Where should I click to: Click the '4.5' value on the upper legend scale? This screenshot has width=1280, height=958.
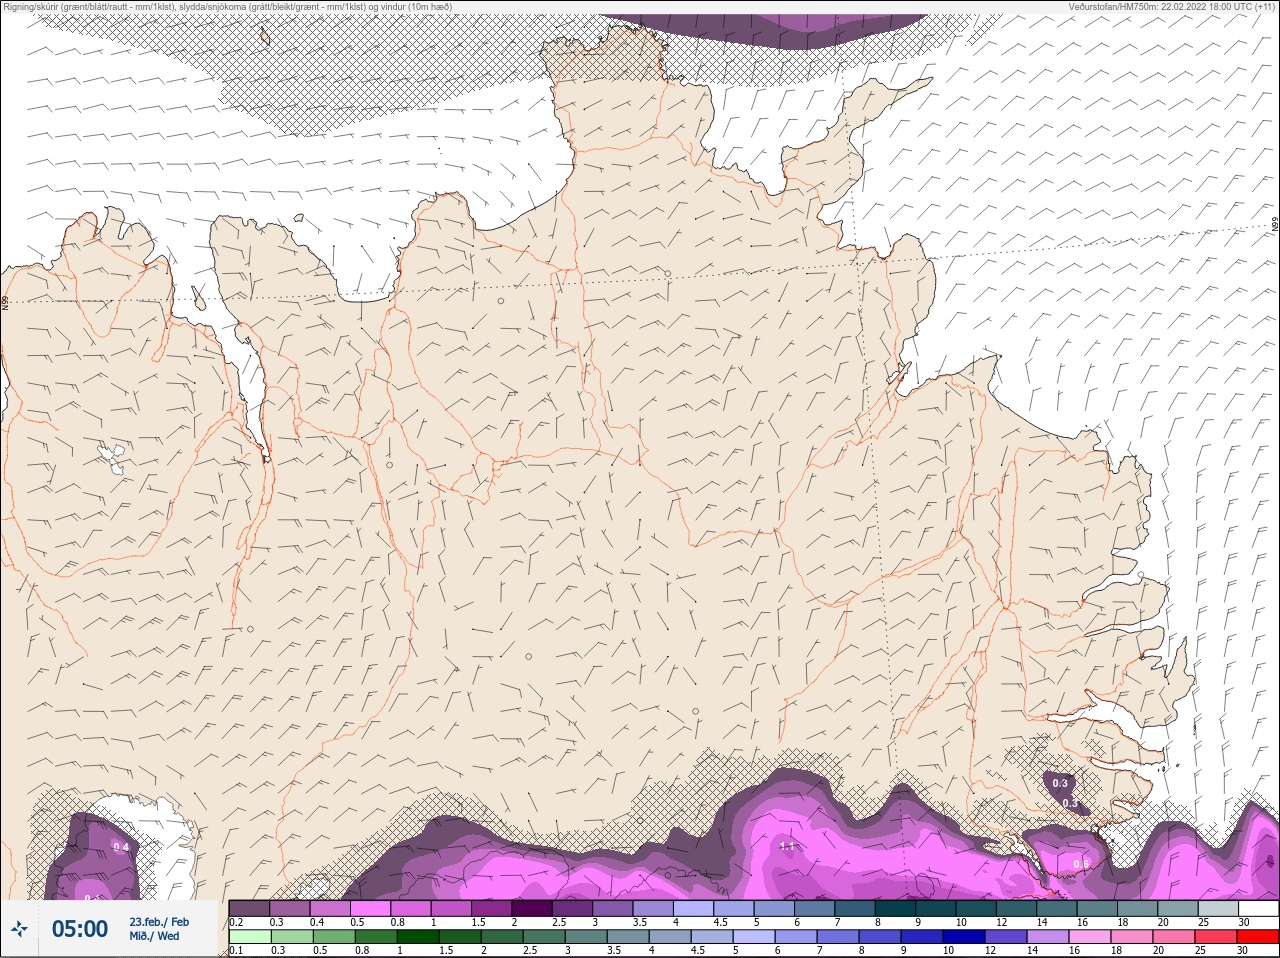[721, 922]
